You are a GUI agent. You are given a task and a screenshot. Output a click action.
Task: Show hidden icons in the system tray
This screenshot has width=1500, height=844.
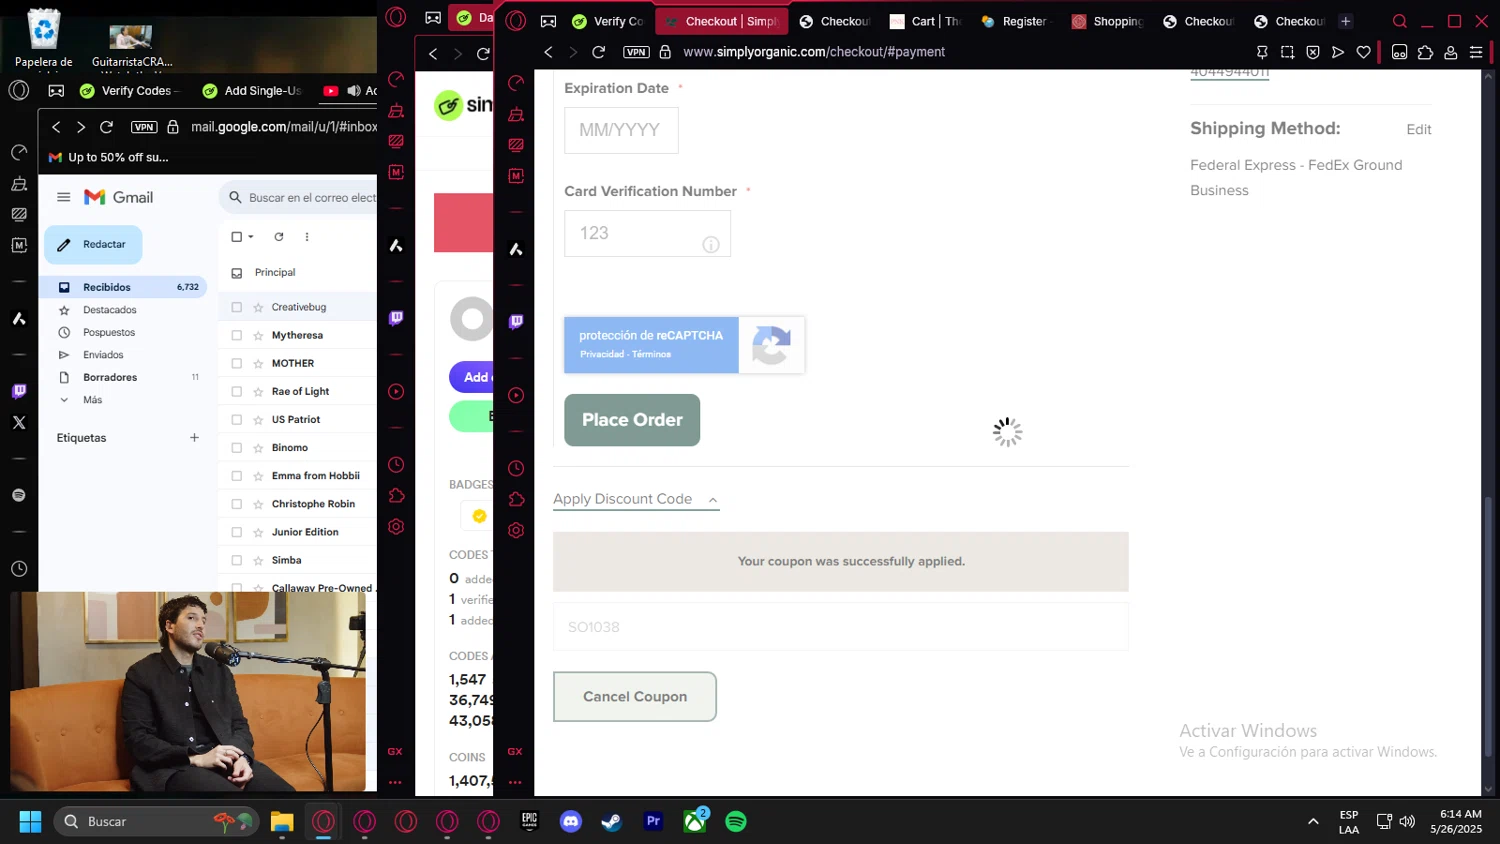tap(1313, 821)
